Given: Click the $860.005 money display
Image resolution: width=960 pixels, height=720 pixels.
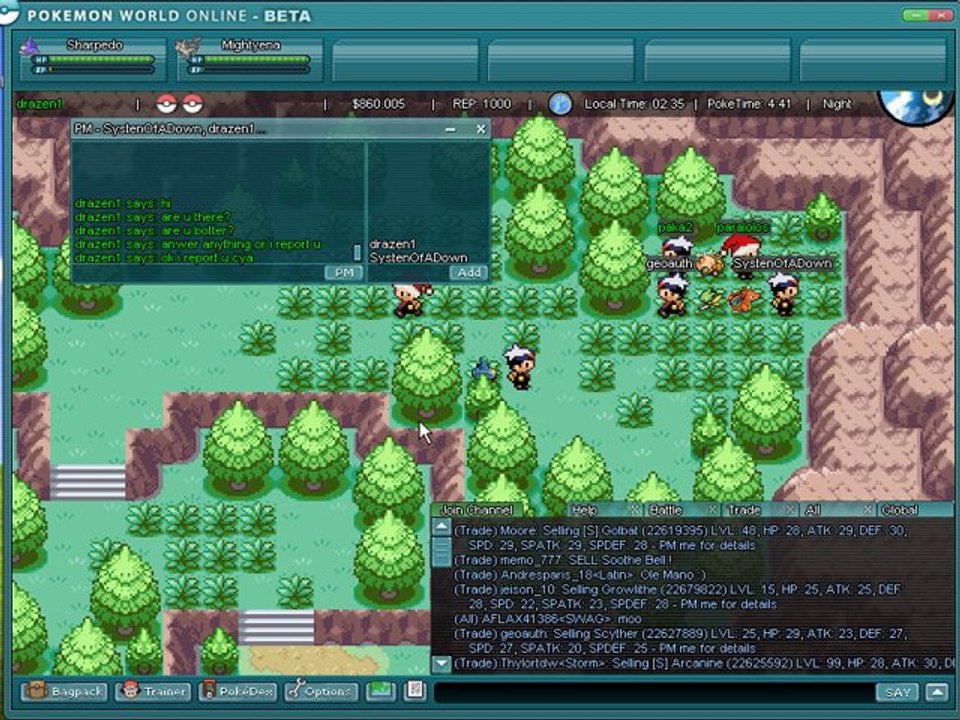Looking at the screenshot, I should [378, 104].
